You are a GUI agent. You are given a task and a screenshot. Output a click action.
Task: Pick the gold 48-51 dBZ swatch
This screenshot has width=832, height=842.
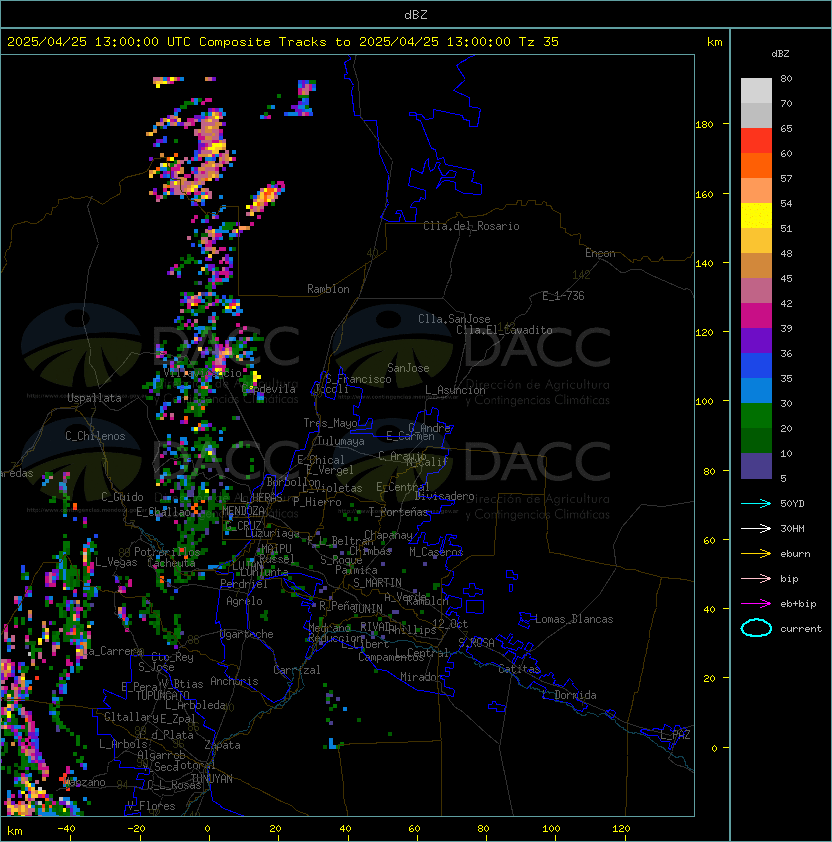756,241
